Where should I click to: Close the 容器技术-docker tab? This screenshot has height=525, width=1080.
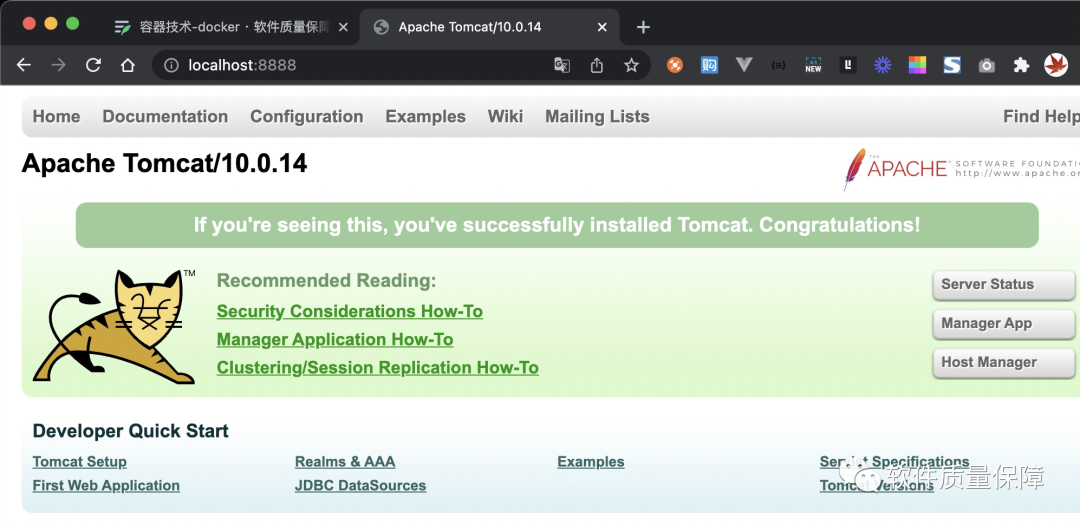343,27
